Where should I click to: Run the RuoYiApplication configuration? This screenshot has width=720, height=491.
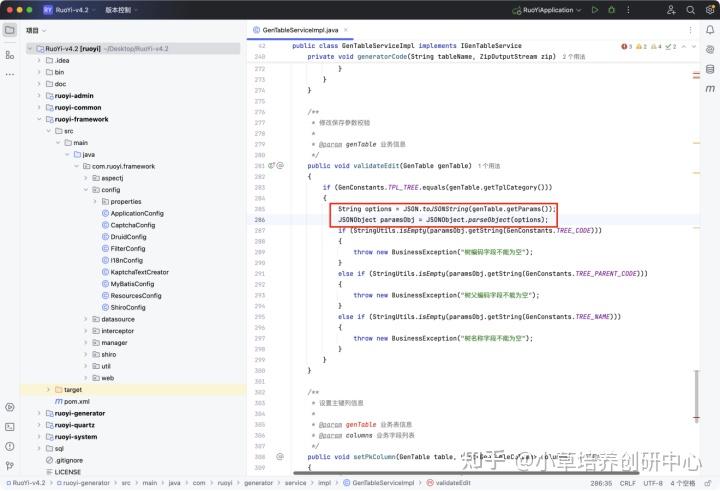tap(594, 10)
